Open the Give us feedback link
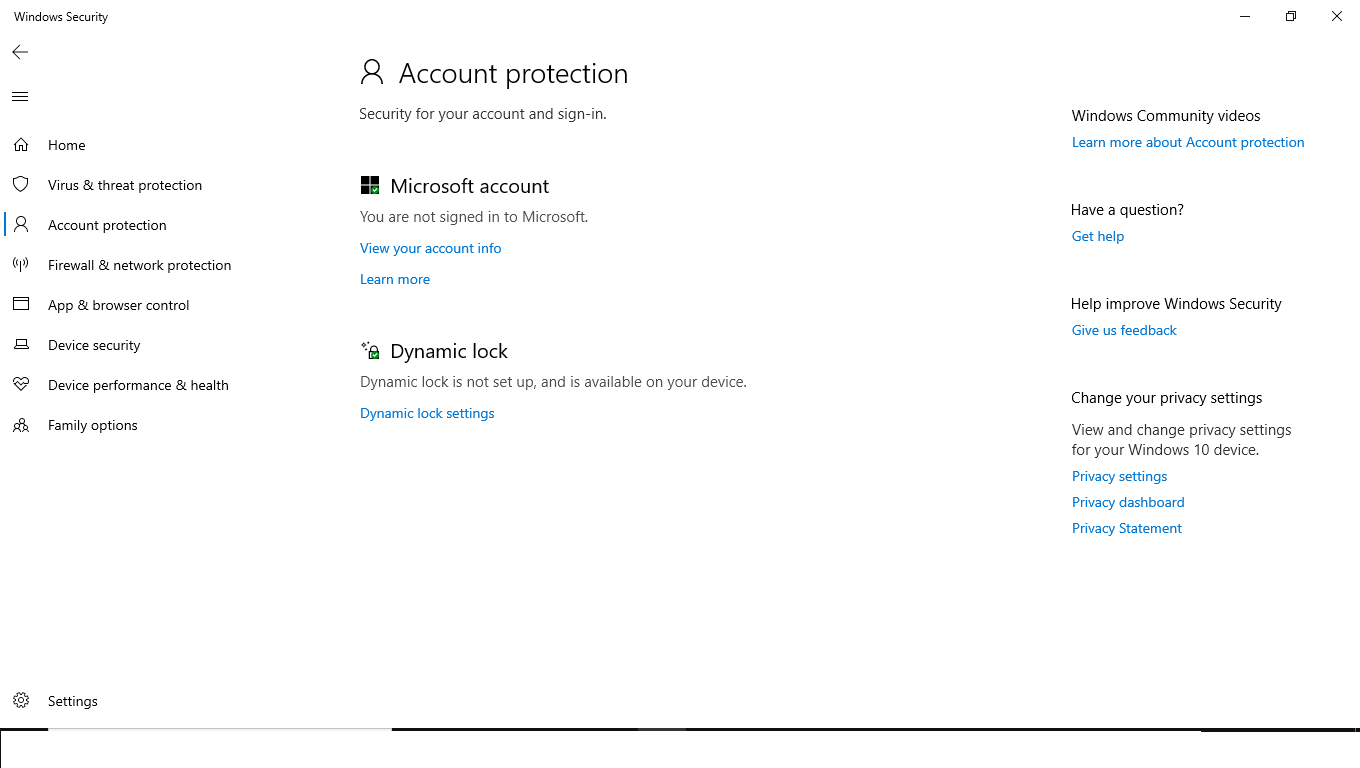 pos(1124,330)
